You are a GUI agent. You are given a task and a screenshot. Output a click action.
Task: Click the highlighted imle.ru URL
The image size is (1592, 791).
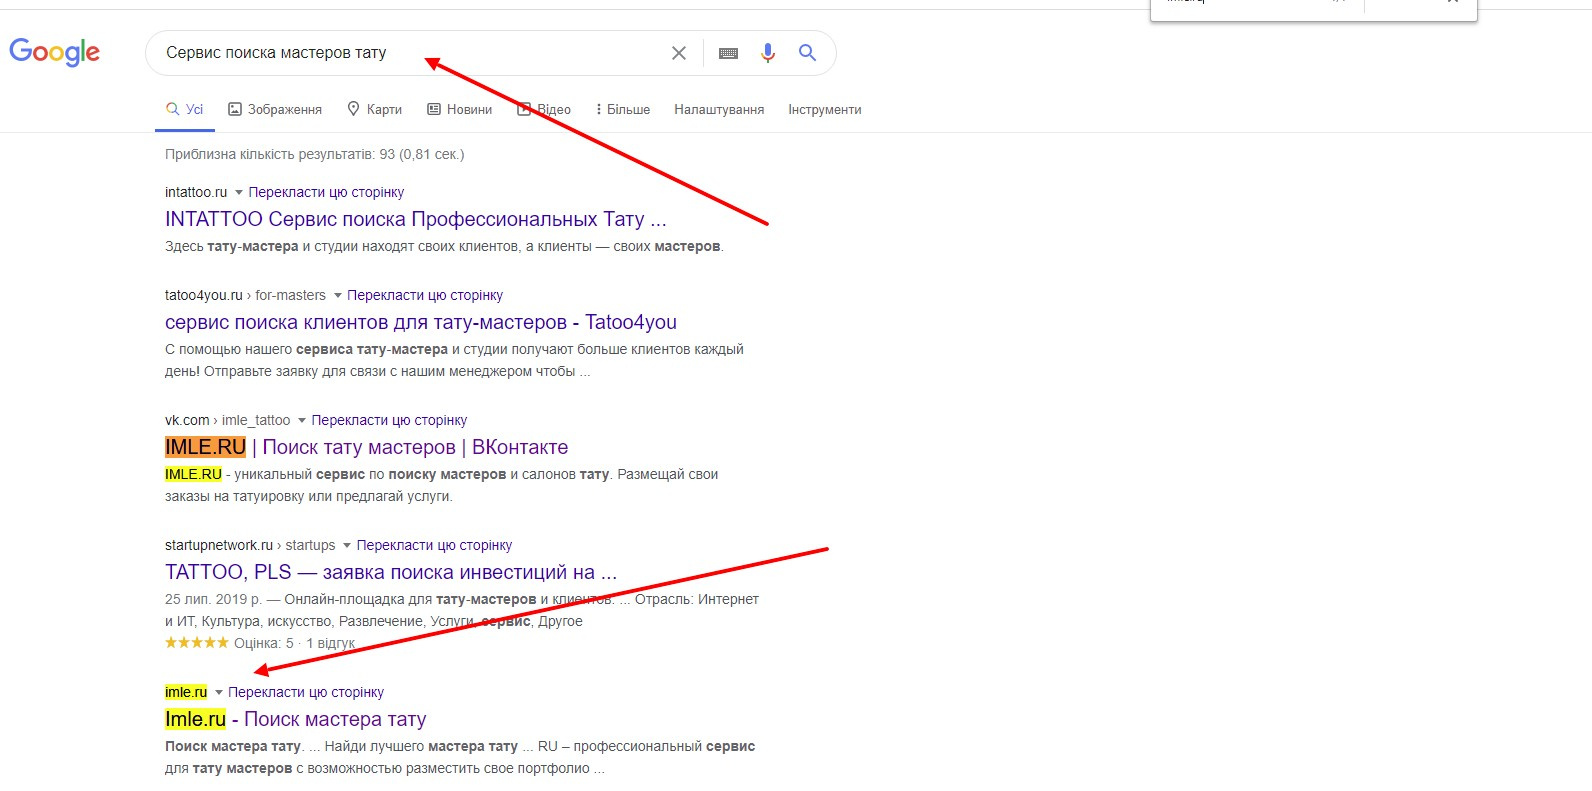point(186,692)
